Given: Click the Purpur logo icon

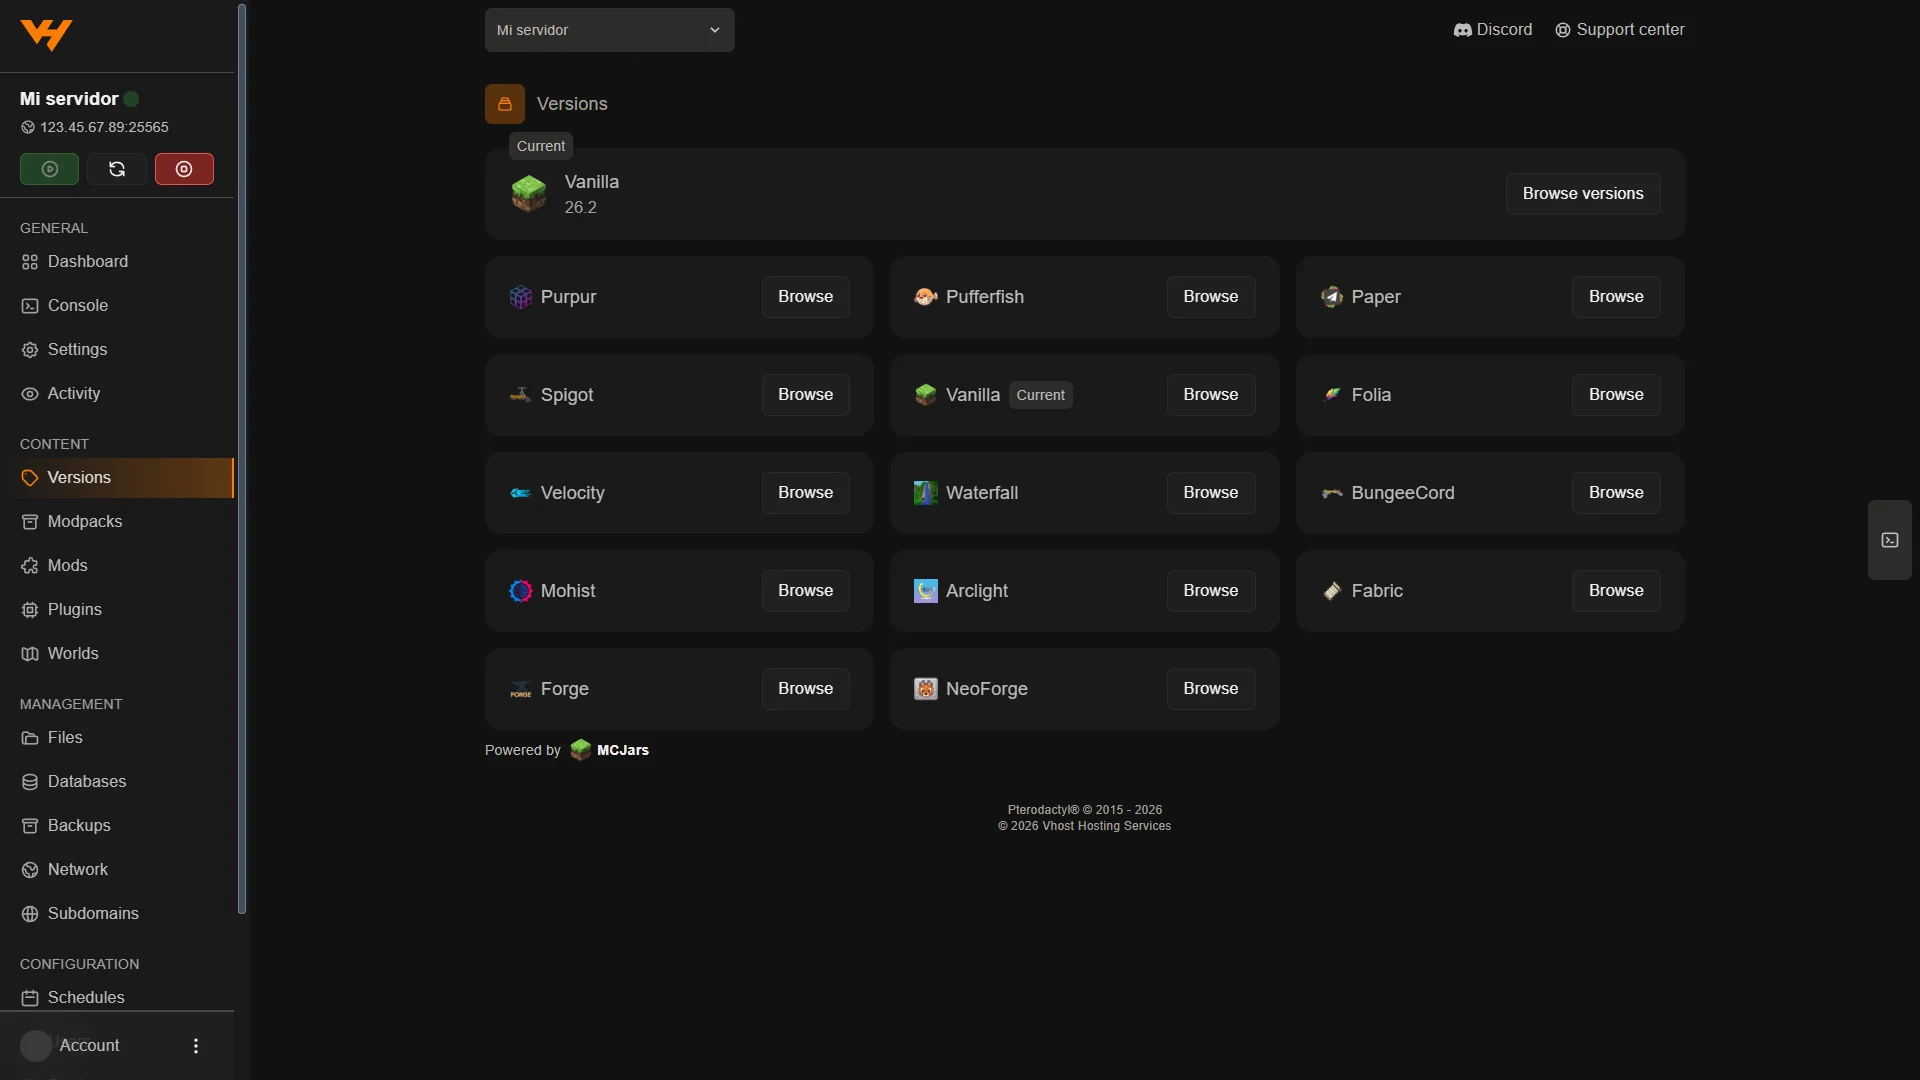Looking at the screenshot, I should coord(521,297).
